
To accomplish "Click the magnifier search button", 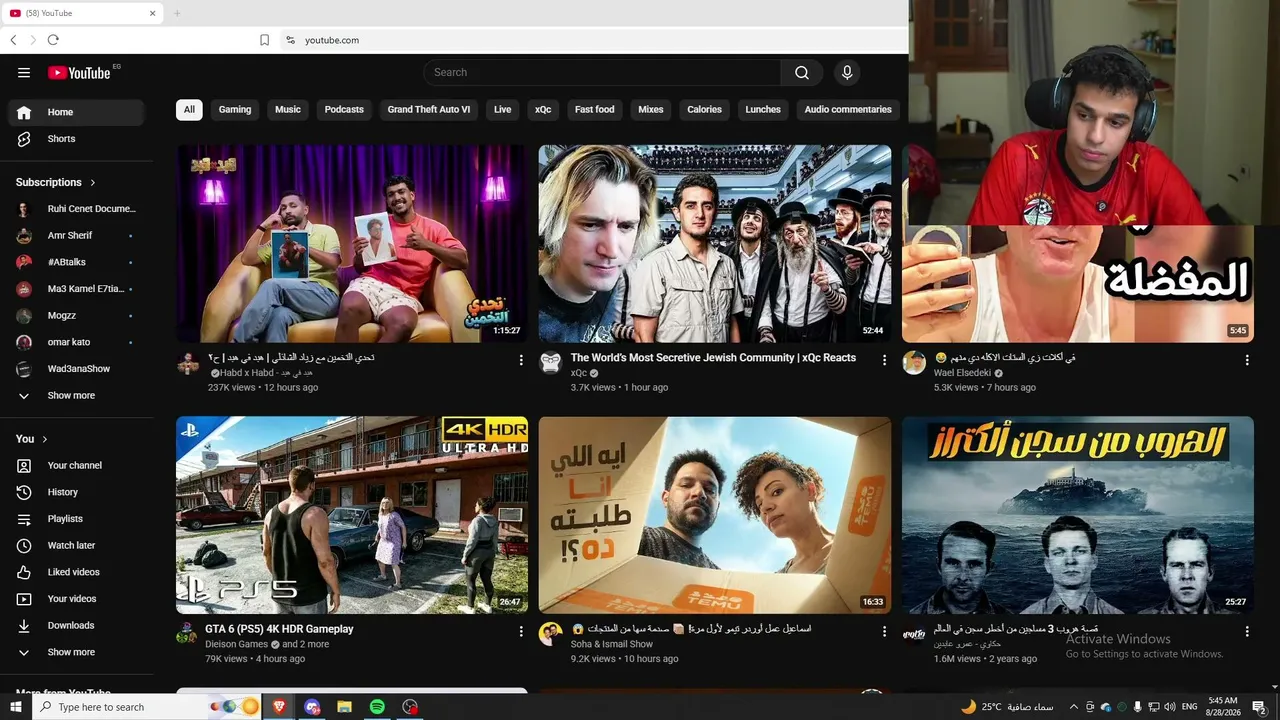I will [802, 72].
